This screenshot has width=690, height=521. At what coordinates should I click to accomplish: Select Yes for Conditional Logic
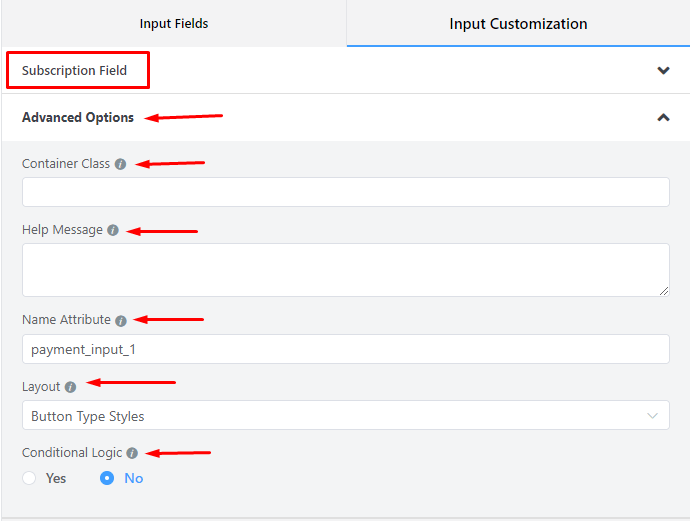coord(29,478)
